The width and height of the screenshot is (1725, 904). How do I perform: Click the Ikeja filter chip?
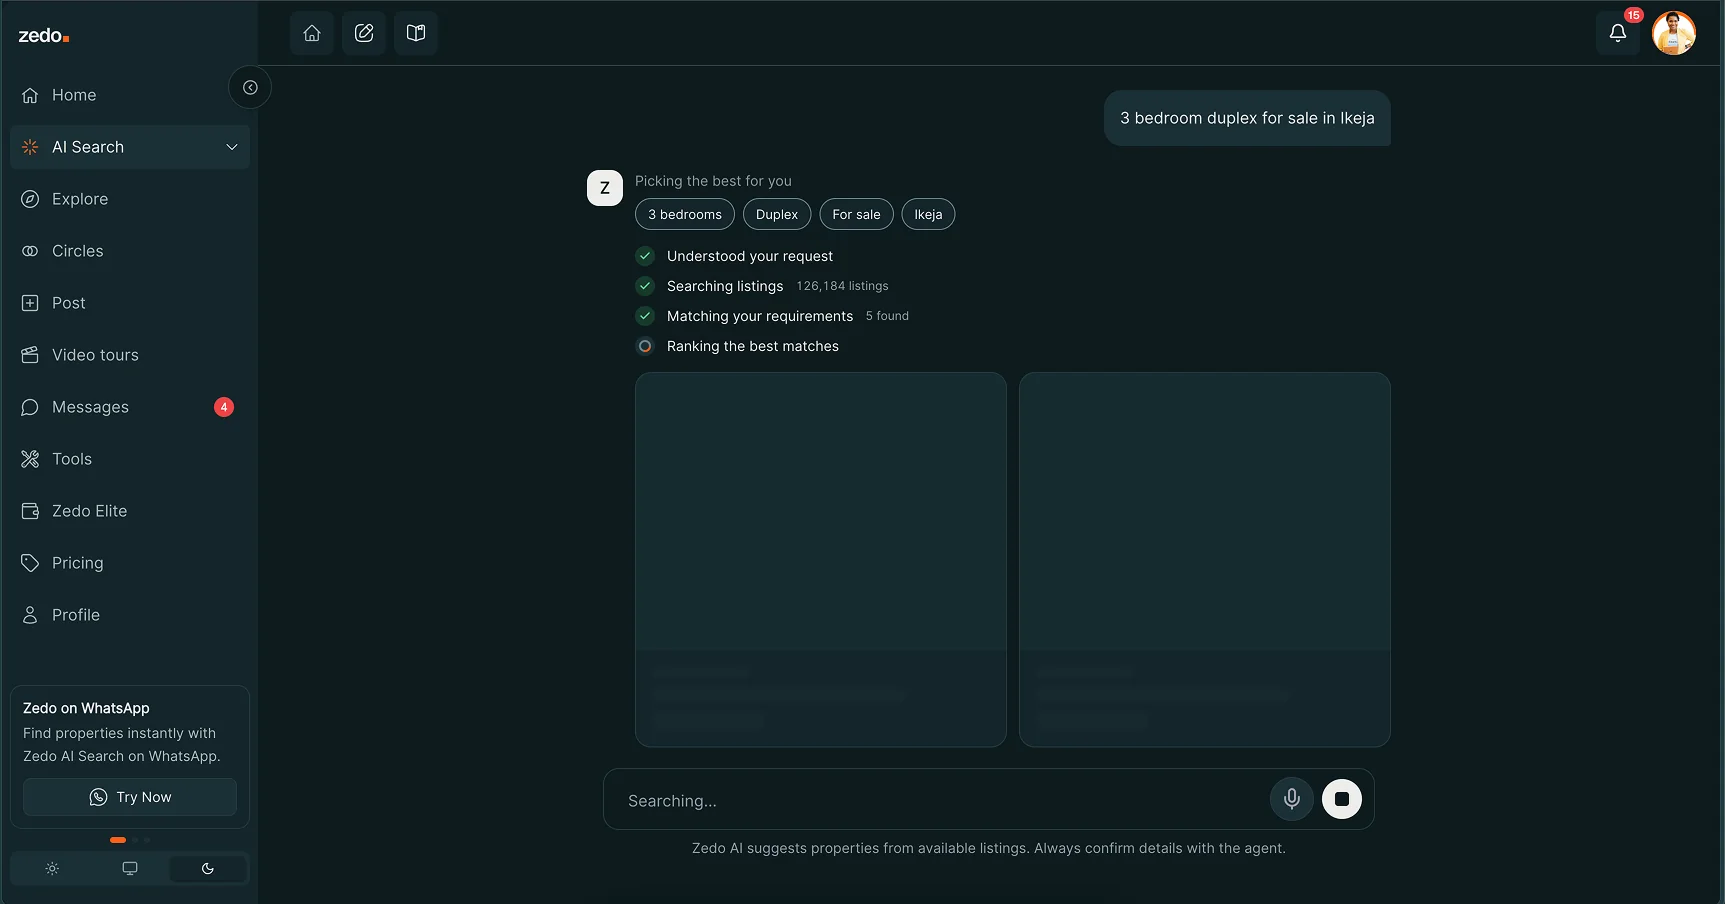coord(928,214)
